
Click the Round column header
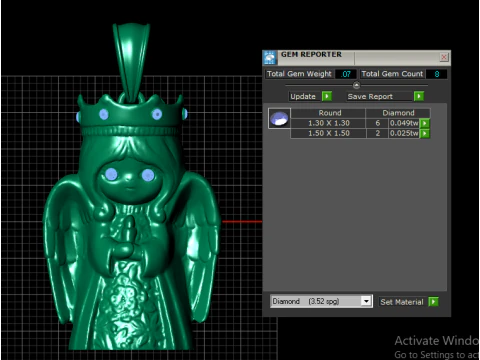328,113
